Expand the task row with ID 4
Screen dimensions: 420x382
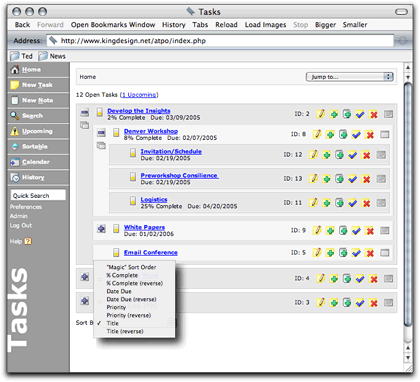point(85,277)
